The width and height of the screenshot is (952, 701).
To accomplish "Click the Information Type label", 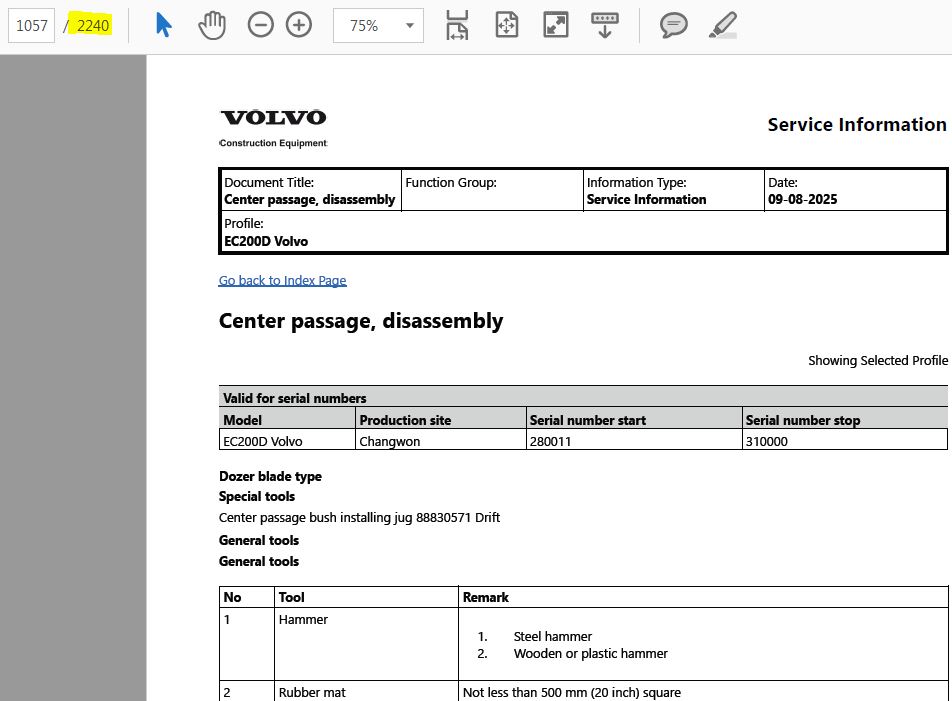I will (x=636, y=183).
